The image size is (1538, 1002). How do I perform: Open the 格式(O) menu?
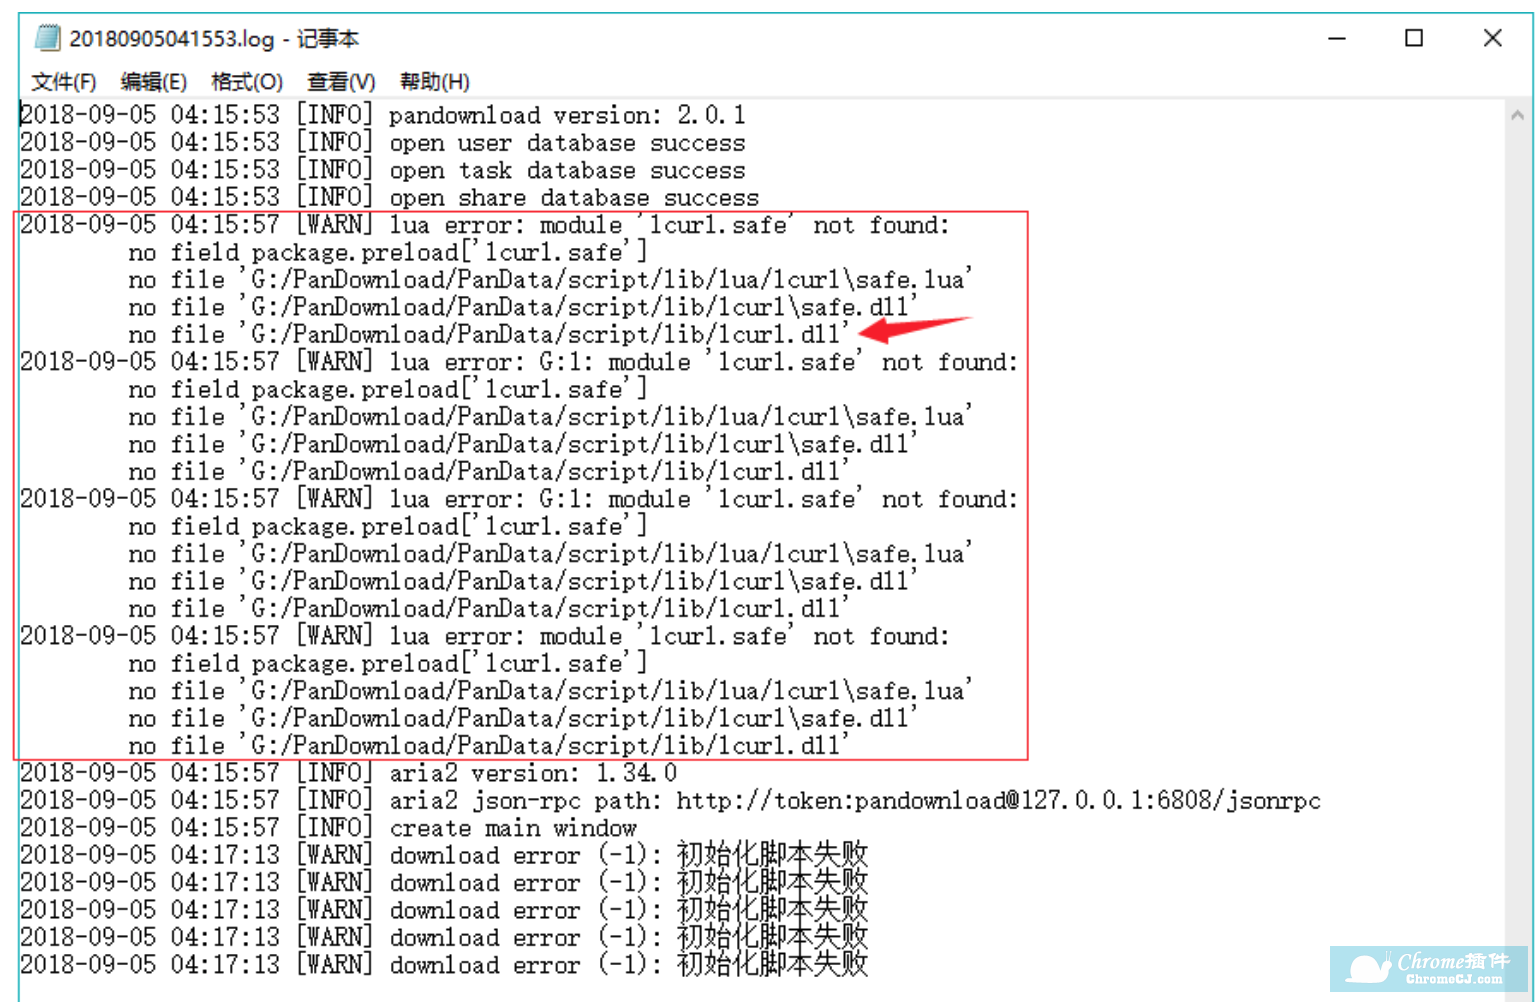(x=247, y=82)
